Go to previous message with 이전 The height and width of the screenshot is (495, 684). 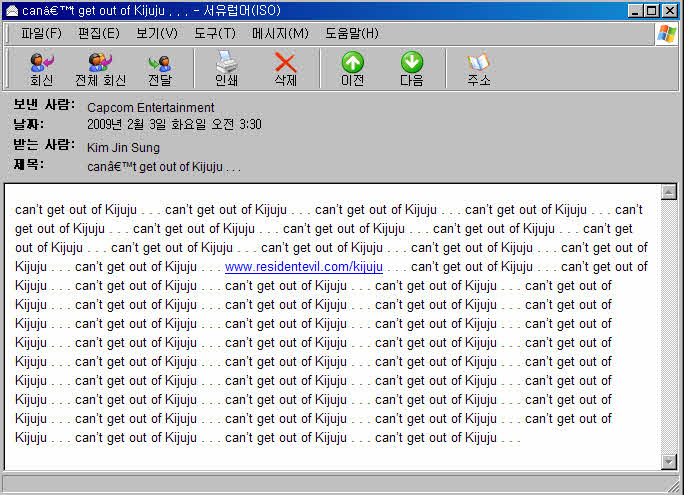click(x=352, y=69)
